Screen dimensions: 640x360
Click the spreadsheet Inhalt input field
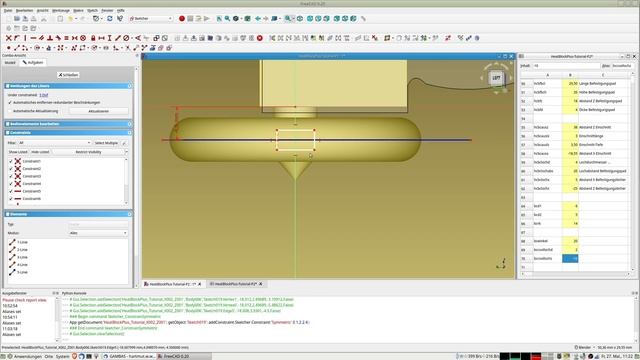[x=566, y=66]
